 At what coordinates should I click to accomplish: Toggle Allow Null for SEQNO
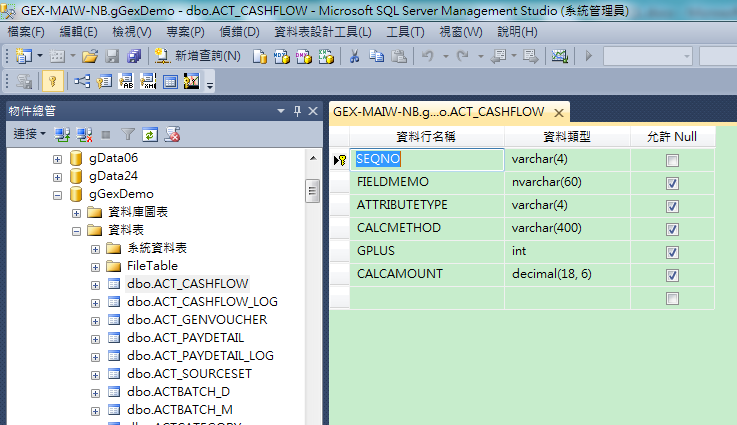tap(672, 160)
